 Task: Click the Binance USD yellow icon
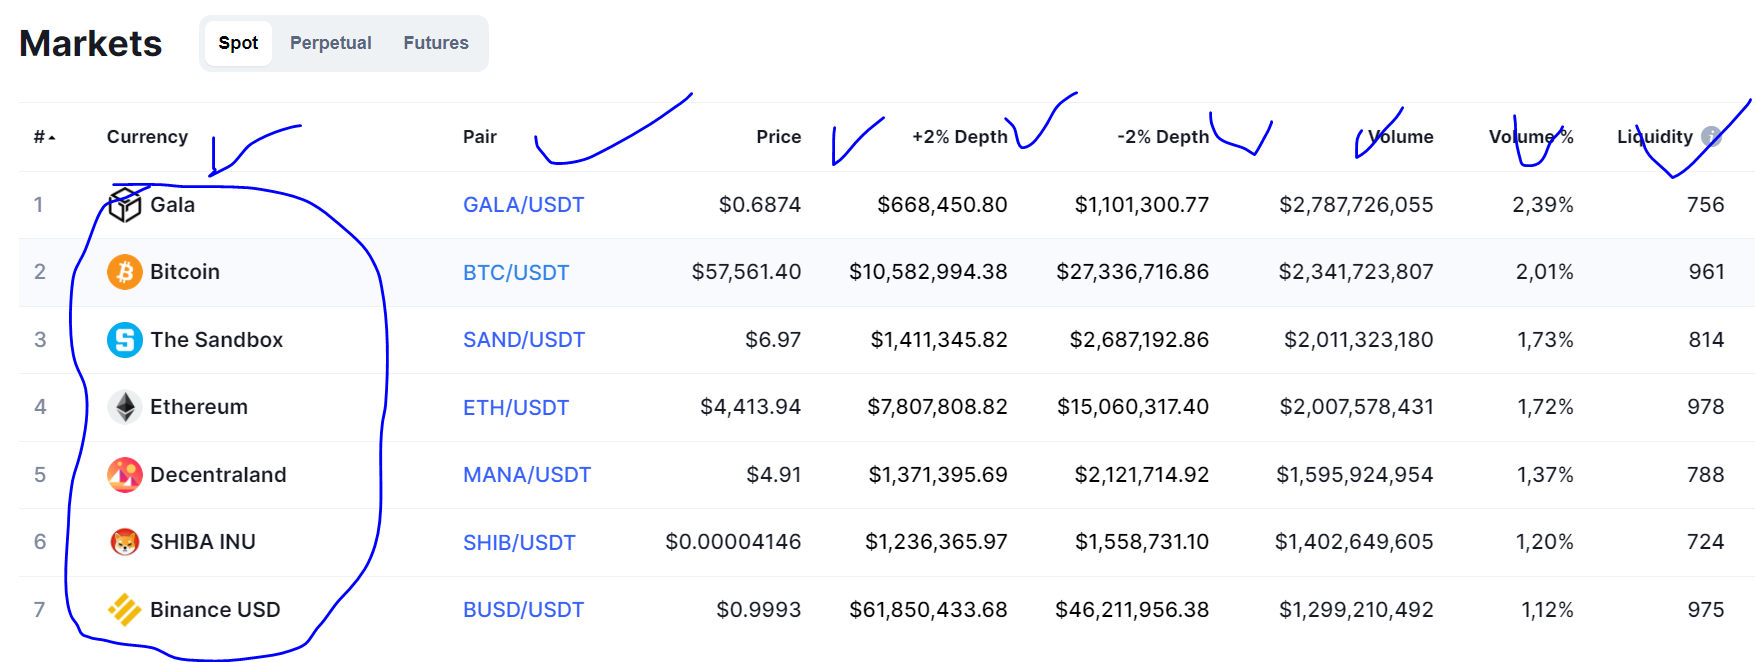tap(125, 610)
